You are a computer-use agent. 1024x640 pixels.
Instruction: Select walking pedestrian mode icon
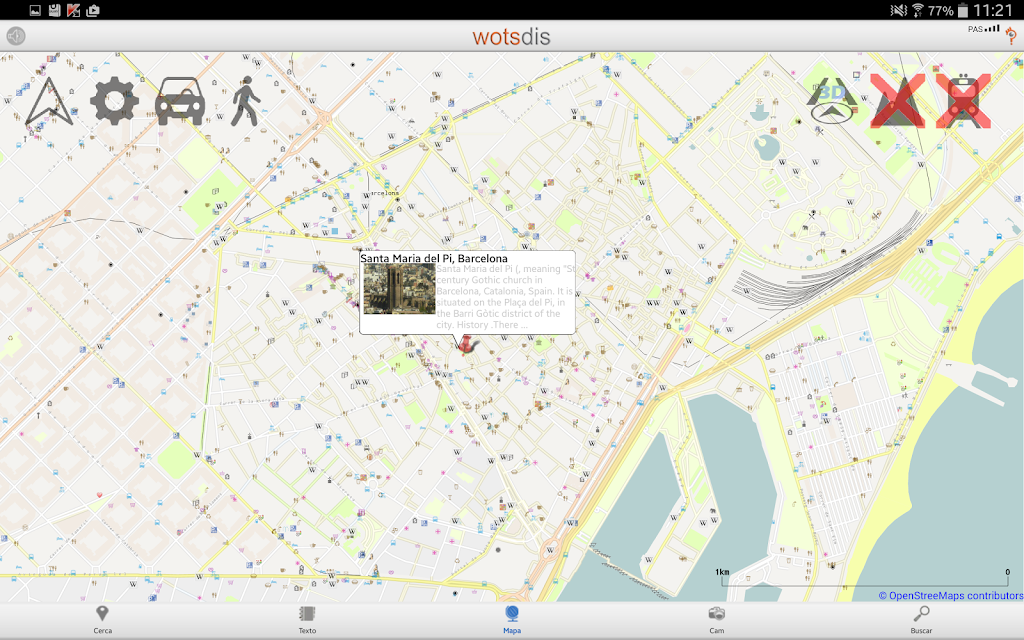pyautogui.click(x=246, y=101)
